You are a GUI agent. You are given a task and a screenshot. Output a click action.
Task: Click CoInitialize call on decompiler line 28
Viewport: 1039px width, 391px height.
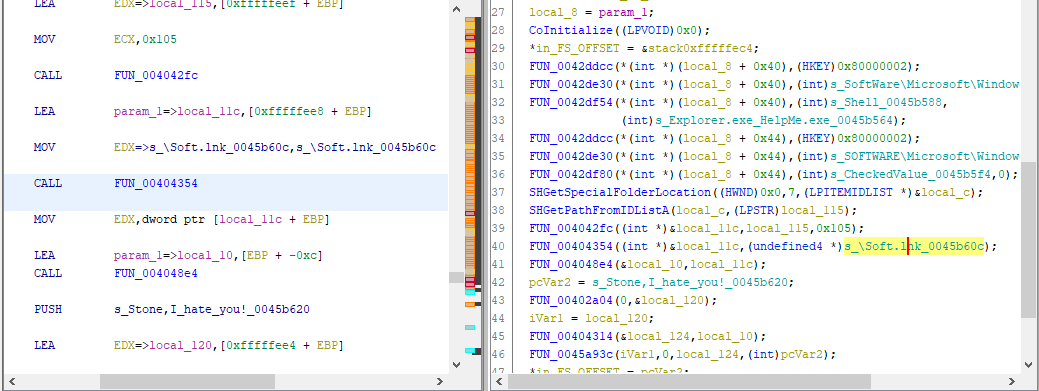click(x=570, y=30)
